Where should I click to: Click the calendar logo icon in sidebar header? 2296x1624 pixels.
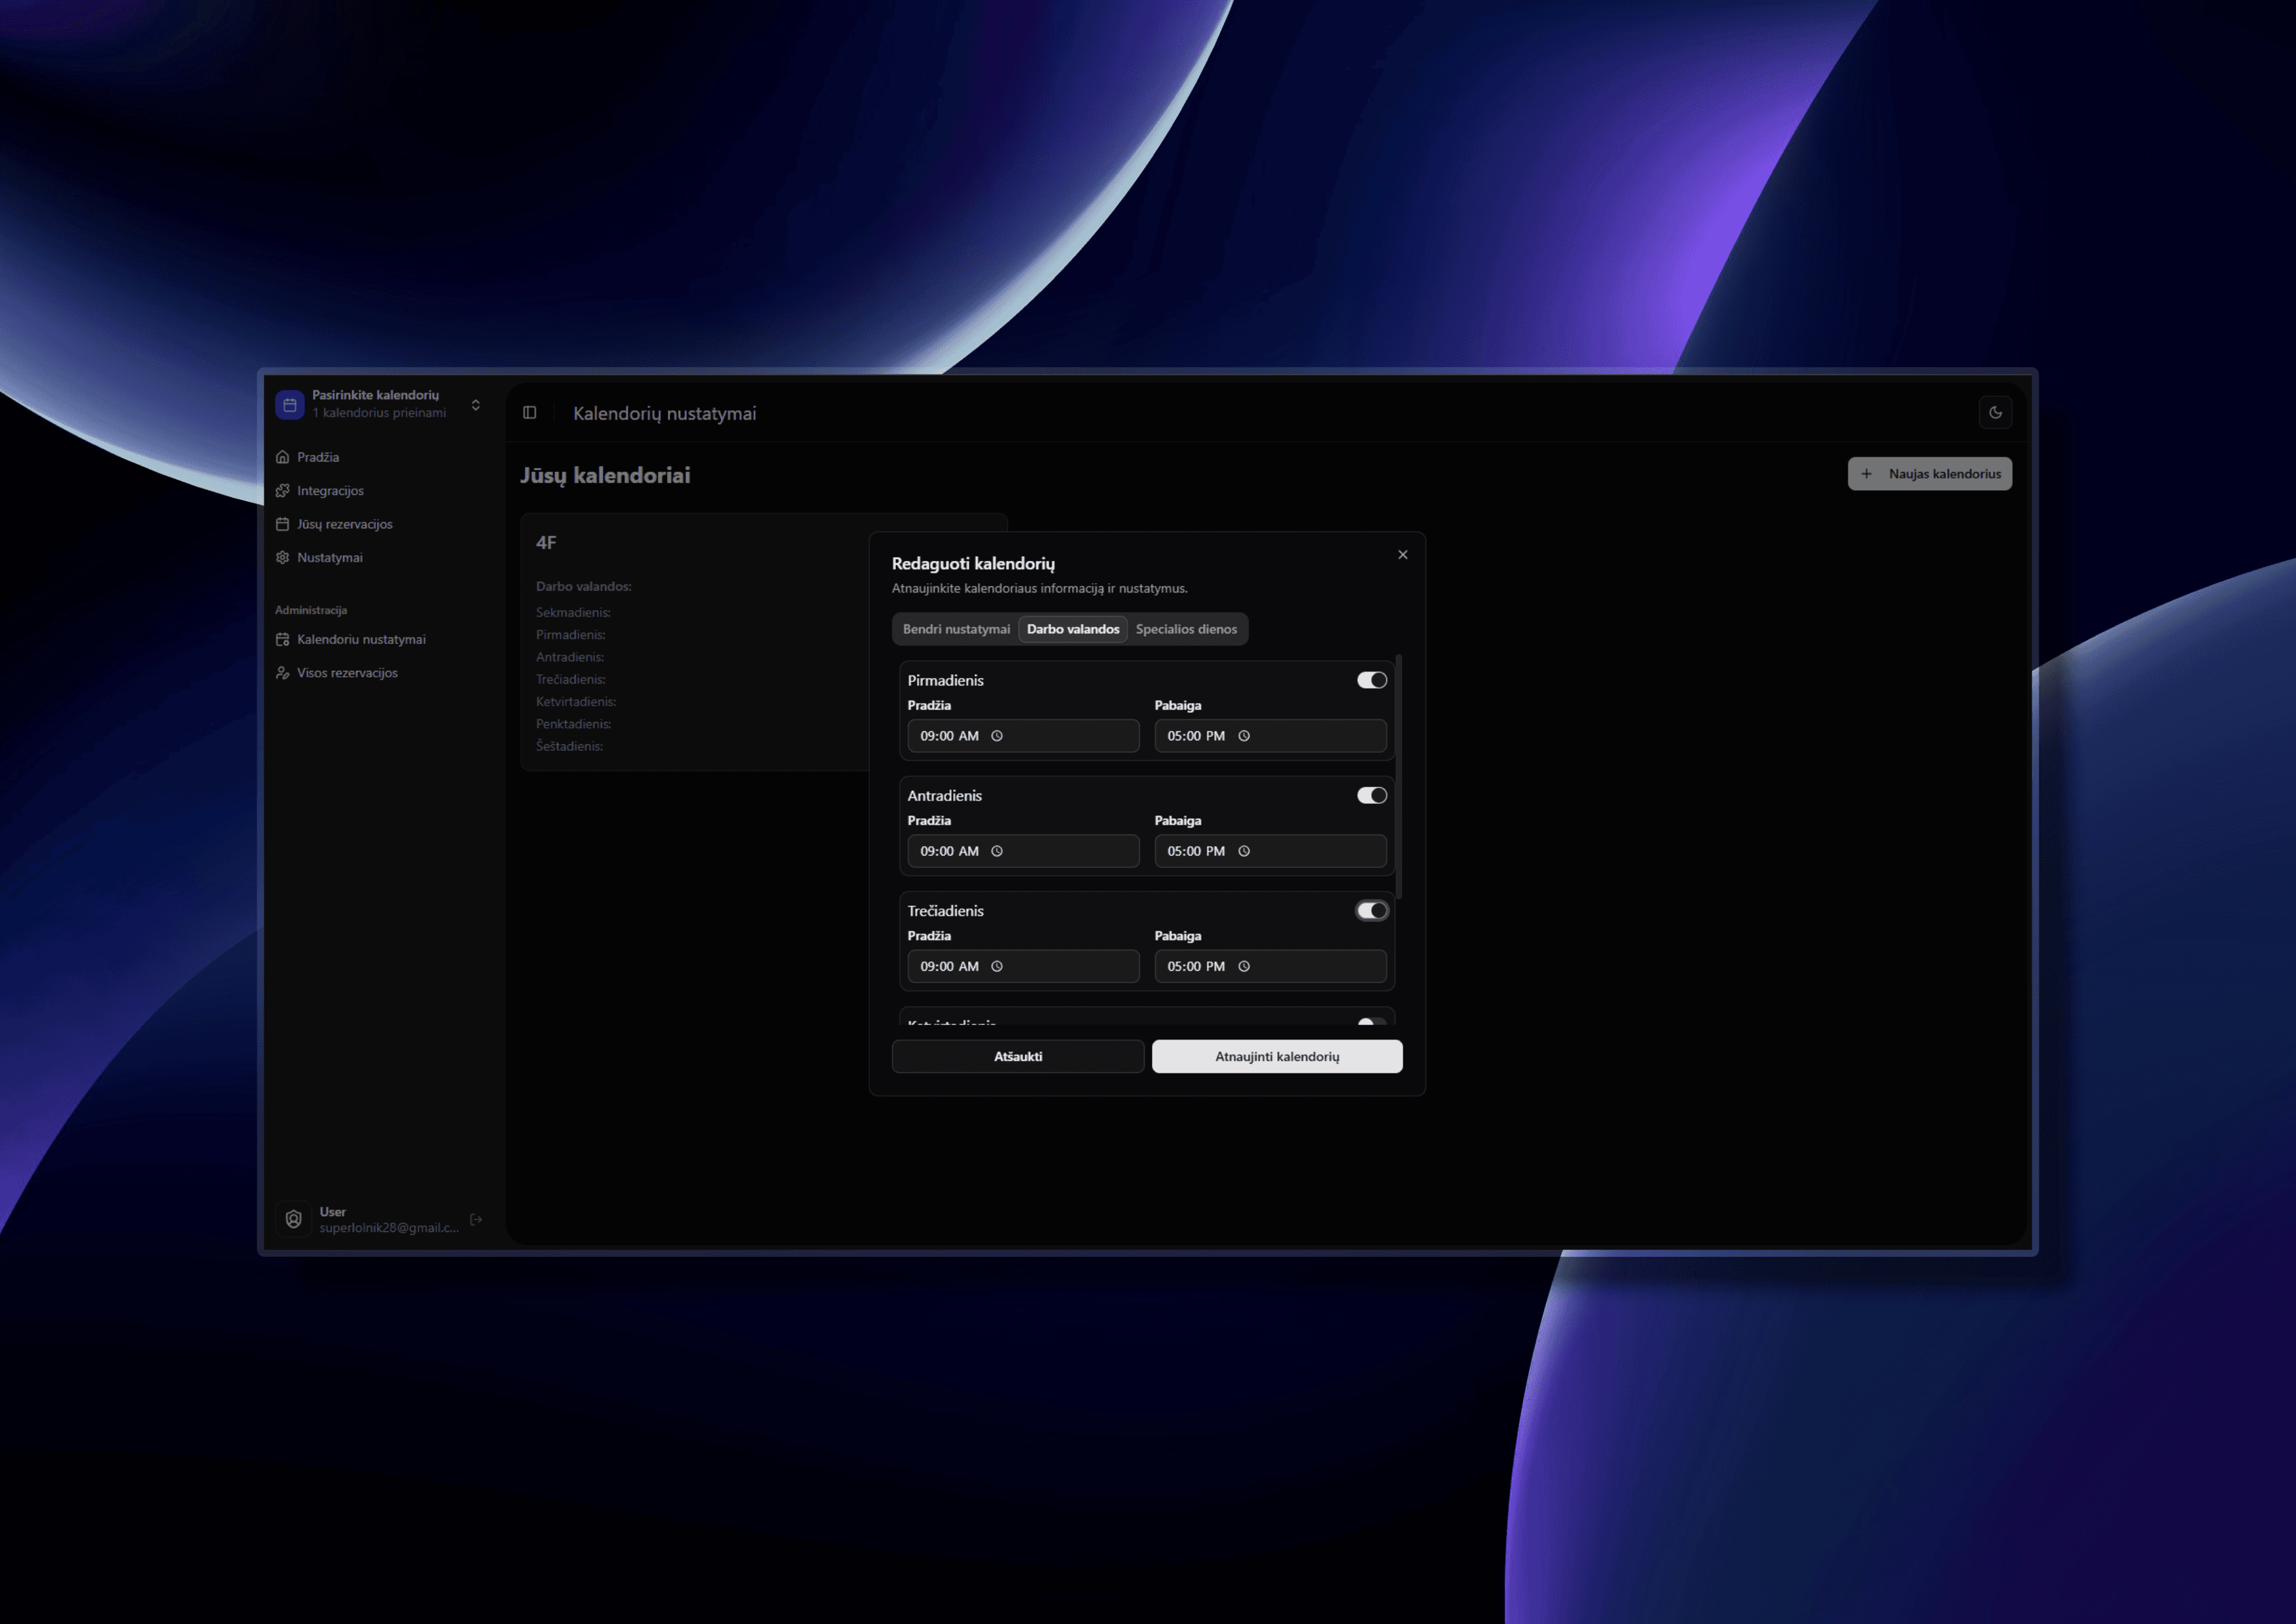(289, 405)
